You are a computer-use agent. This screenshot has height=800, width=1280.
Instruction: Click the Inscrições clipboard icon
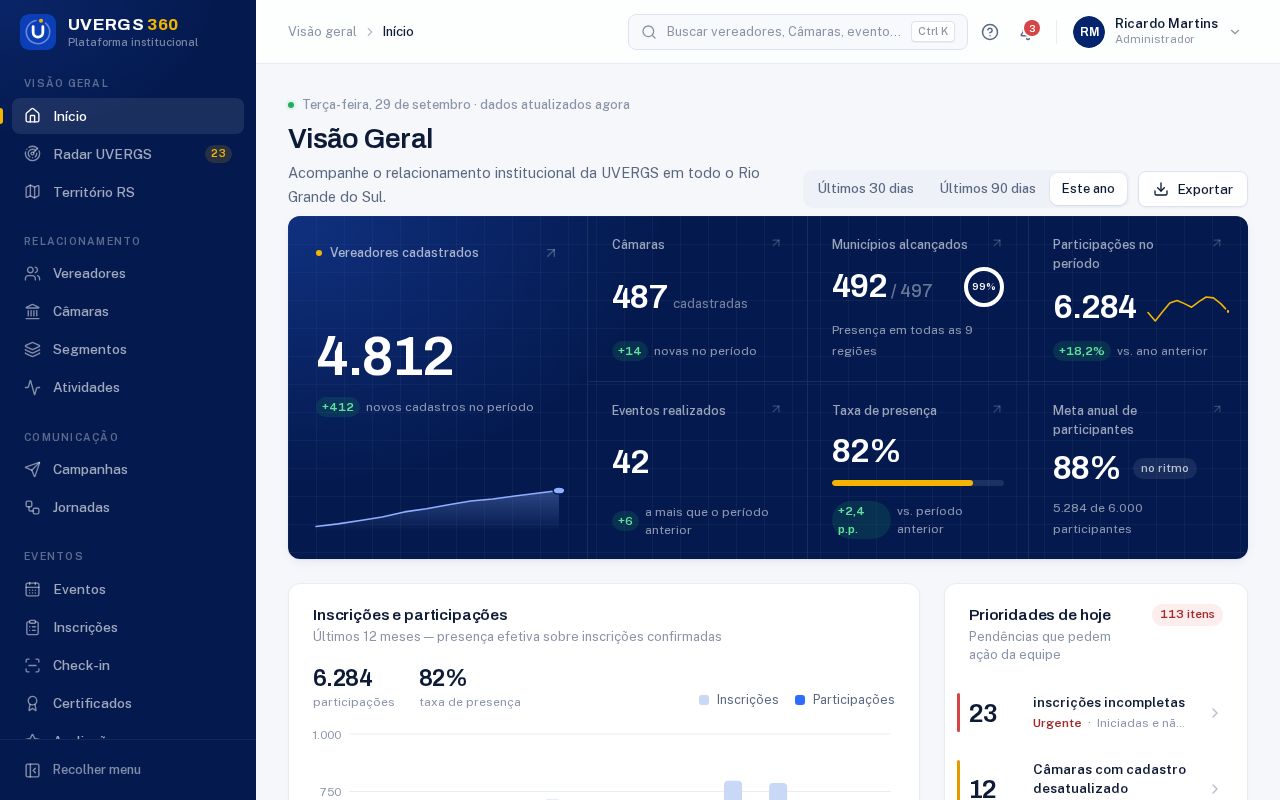coord(33,627)
